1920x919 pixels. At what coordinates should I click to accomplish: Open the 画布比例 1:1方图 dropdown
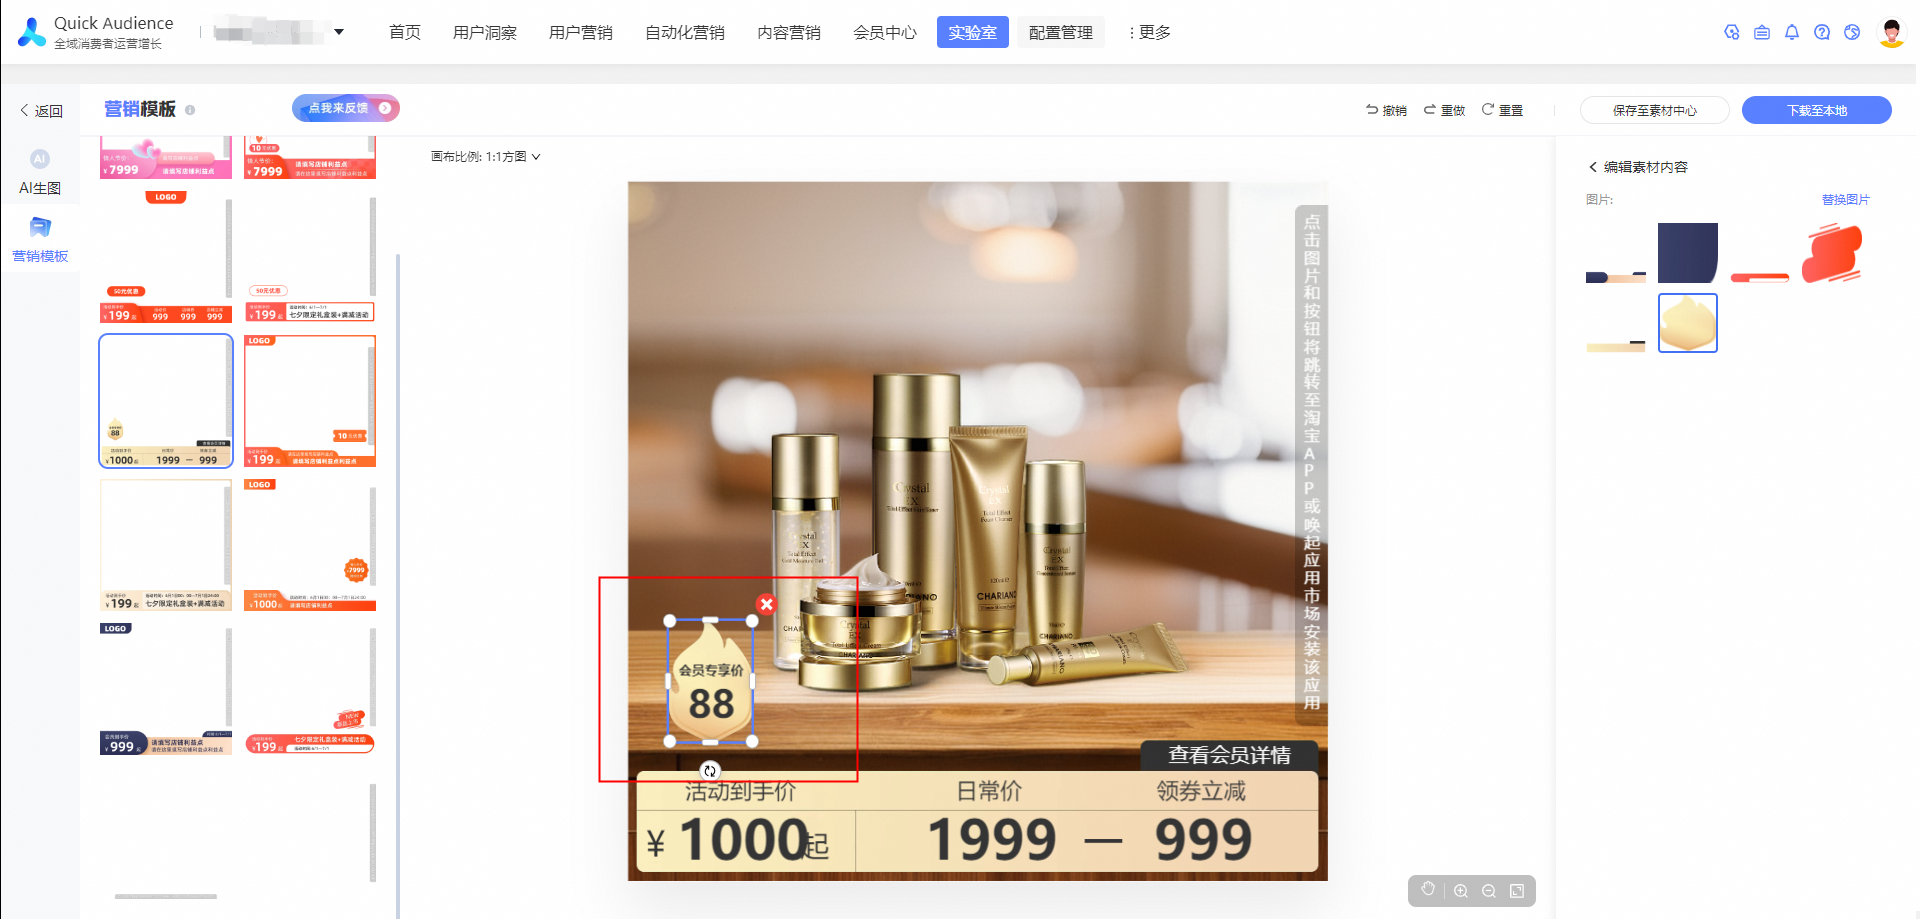[x=486, y=157]
